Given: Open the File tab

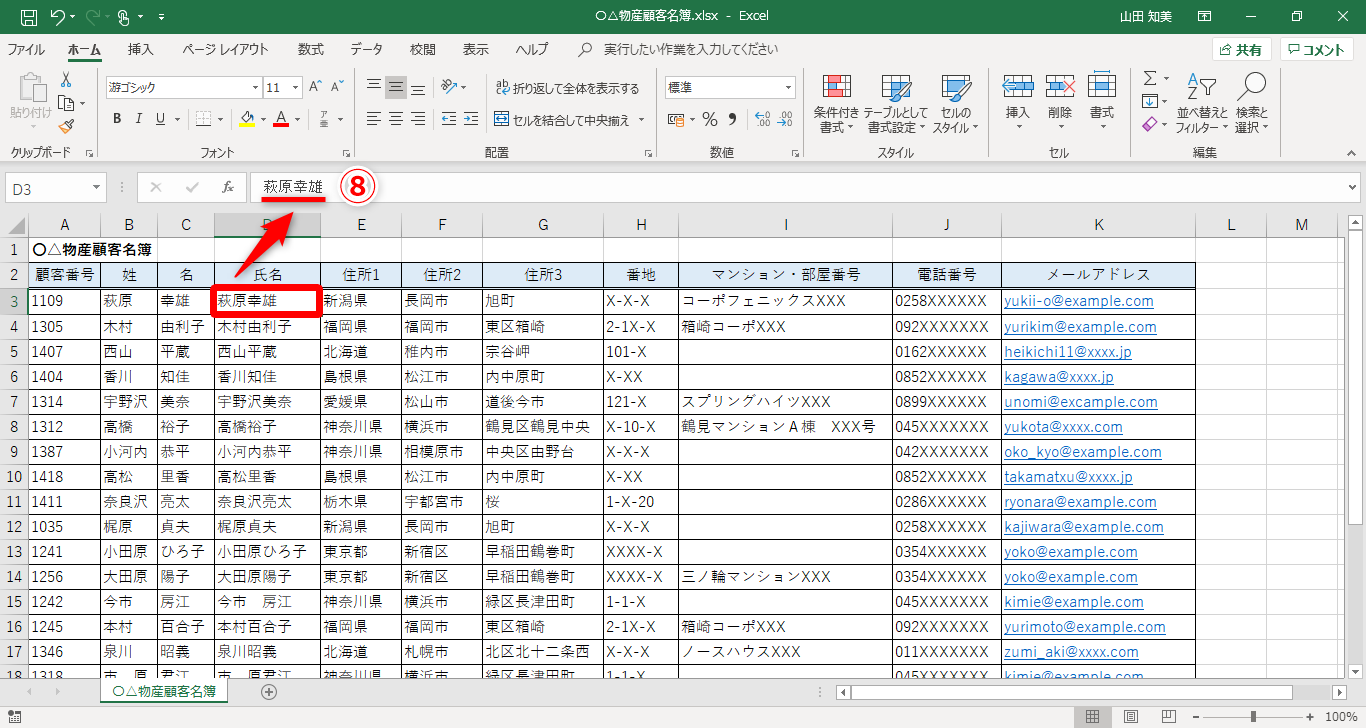Looking at the screenshot, I should click(26, 49).
